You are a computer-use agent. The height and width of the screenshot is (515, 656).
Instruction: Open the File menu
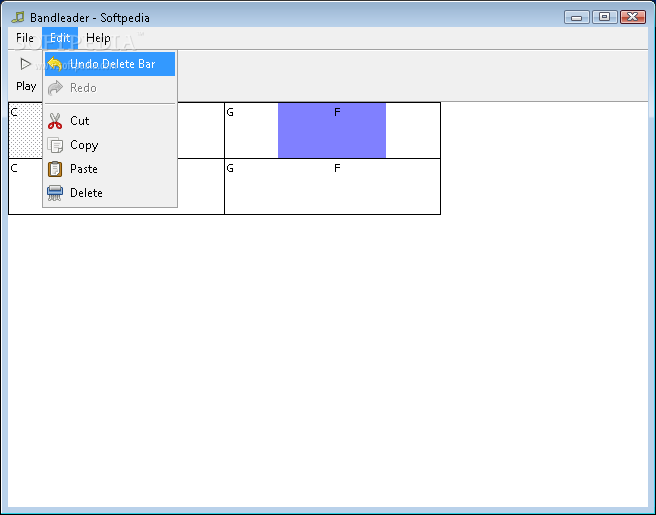[25, 38]
